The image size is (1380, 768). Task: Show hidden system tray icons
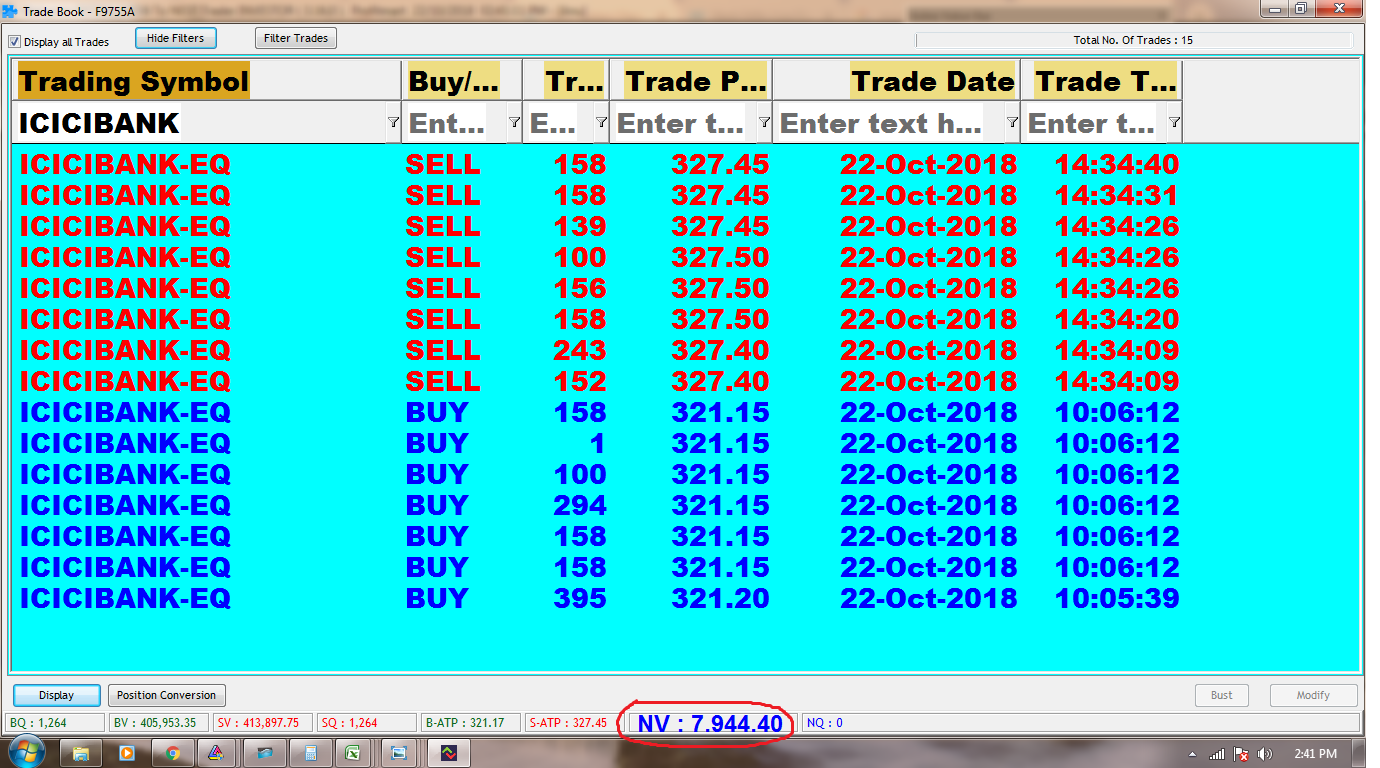pos(1193,754)
